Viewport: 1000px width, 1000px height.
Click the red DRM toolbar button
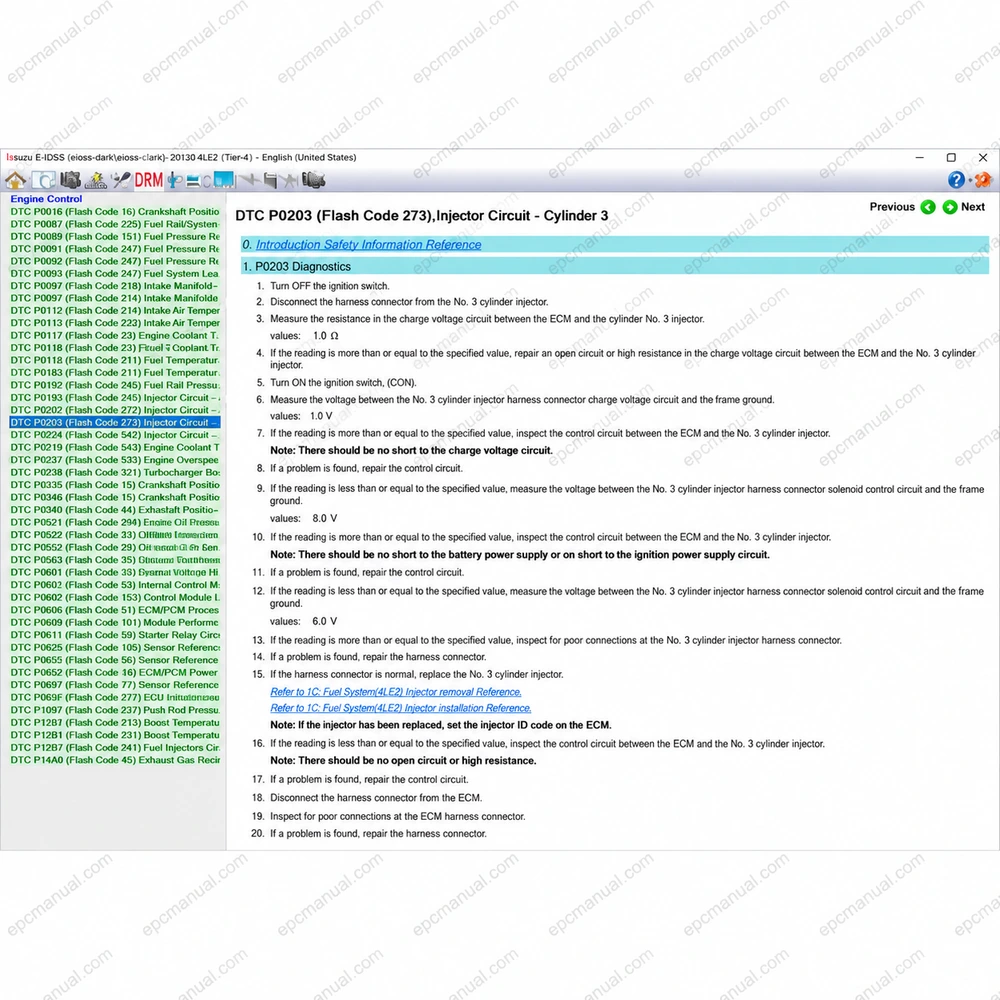click(149, 180)
